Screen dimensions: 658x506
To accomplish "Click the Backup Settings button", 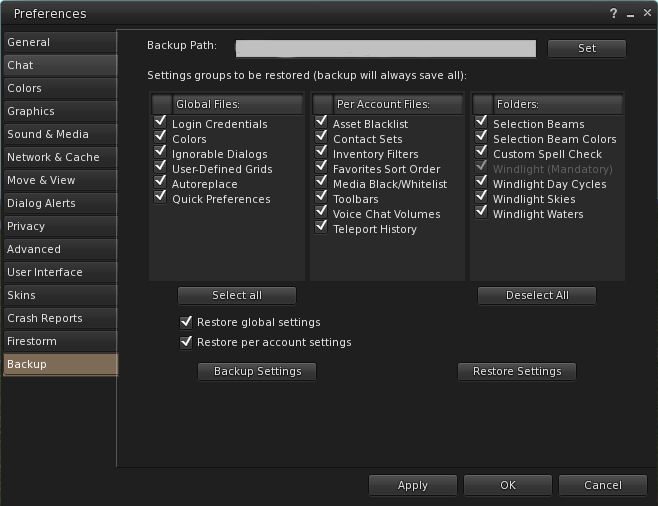I will click(x=257, y=371).
